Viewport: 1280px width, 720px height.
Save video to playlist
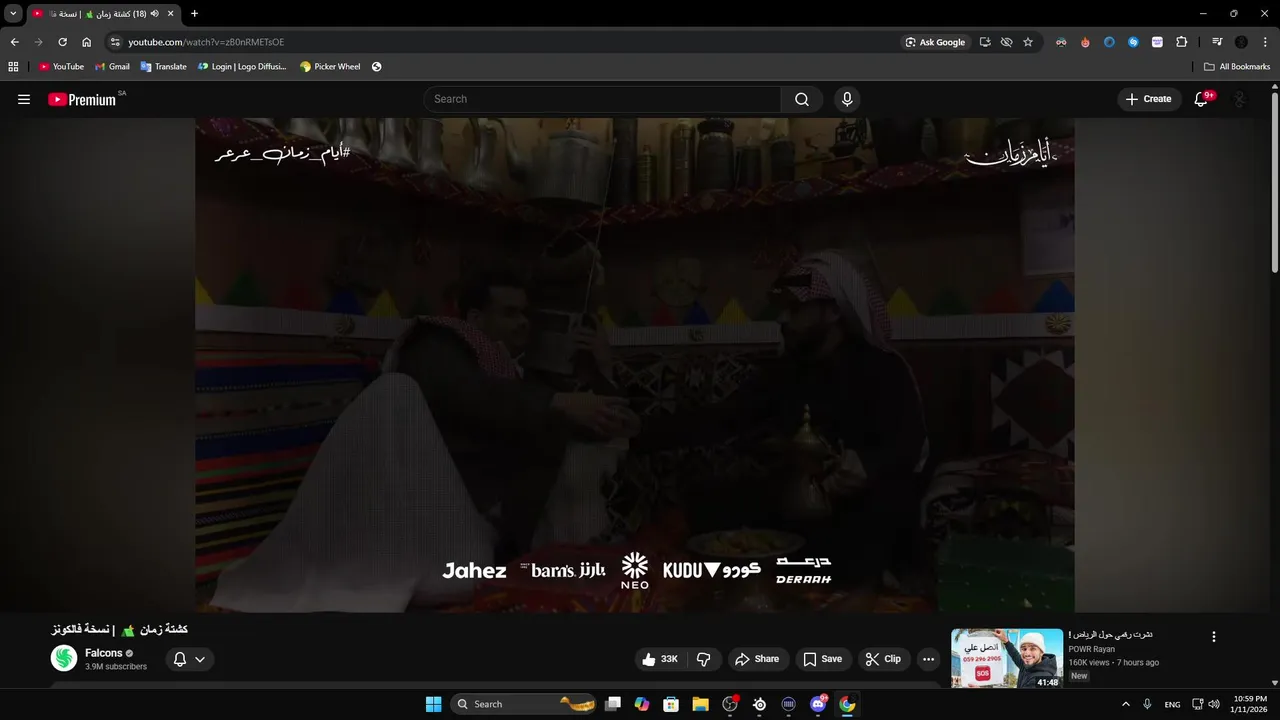point(823,659)
